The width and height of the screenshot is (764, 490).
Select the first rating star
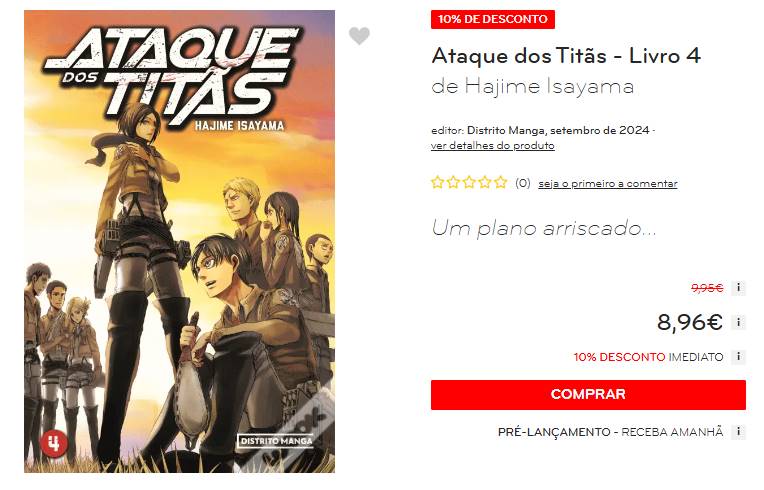tap(438, 183)
